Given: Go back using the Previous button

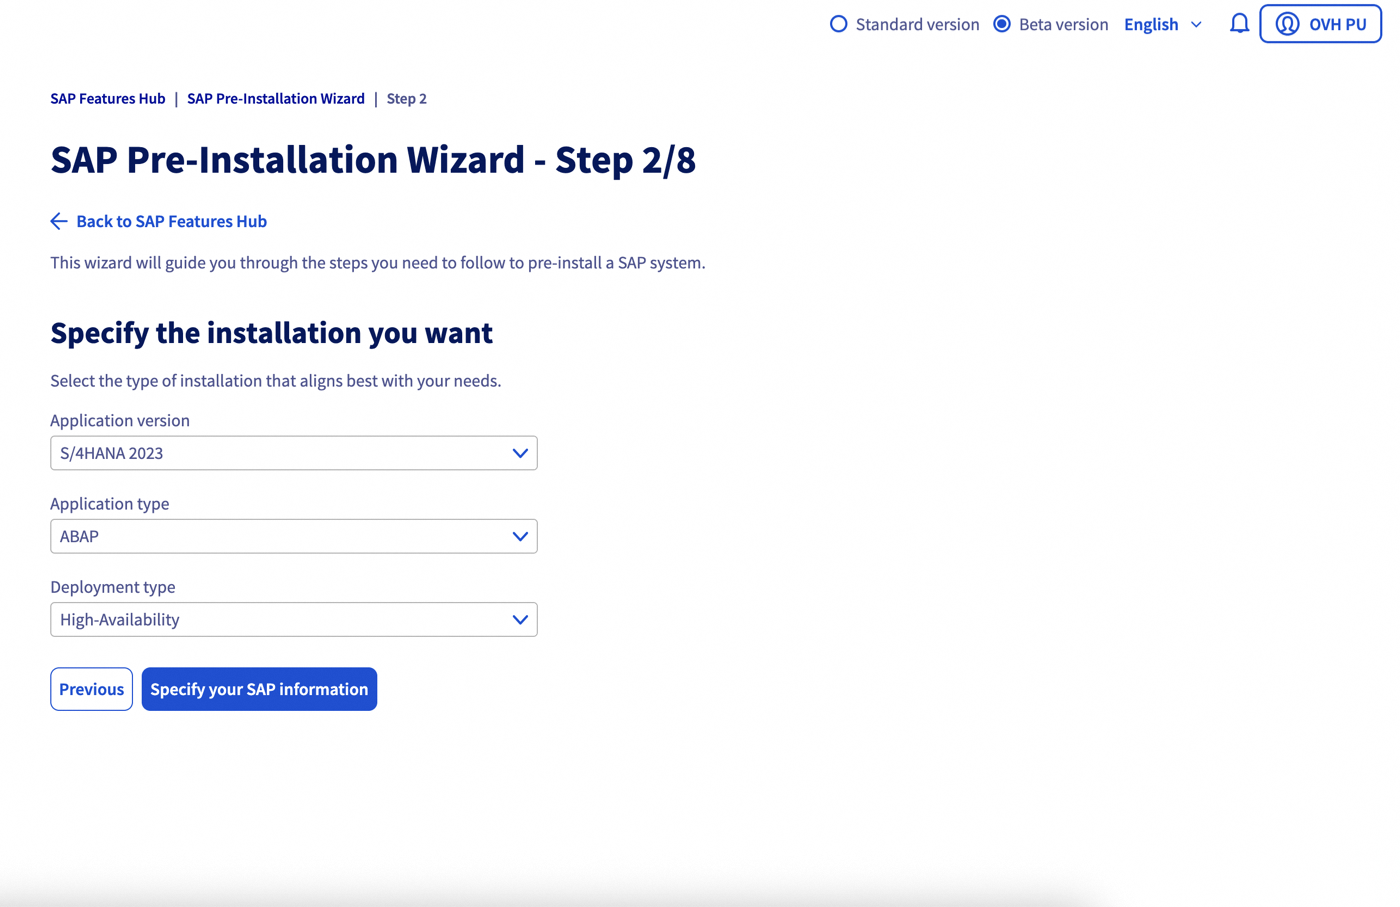Looking at the screenshot, I should 91,689.
